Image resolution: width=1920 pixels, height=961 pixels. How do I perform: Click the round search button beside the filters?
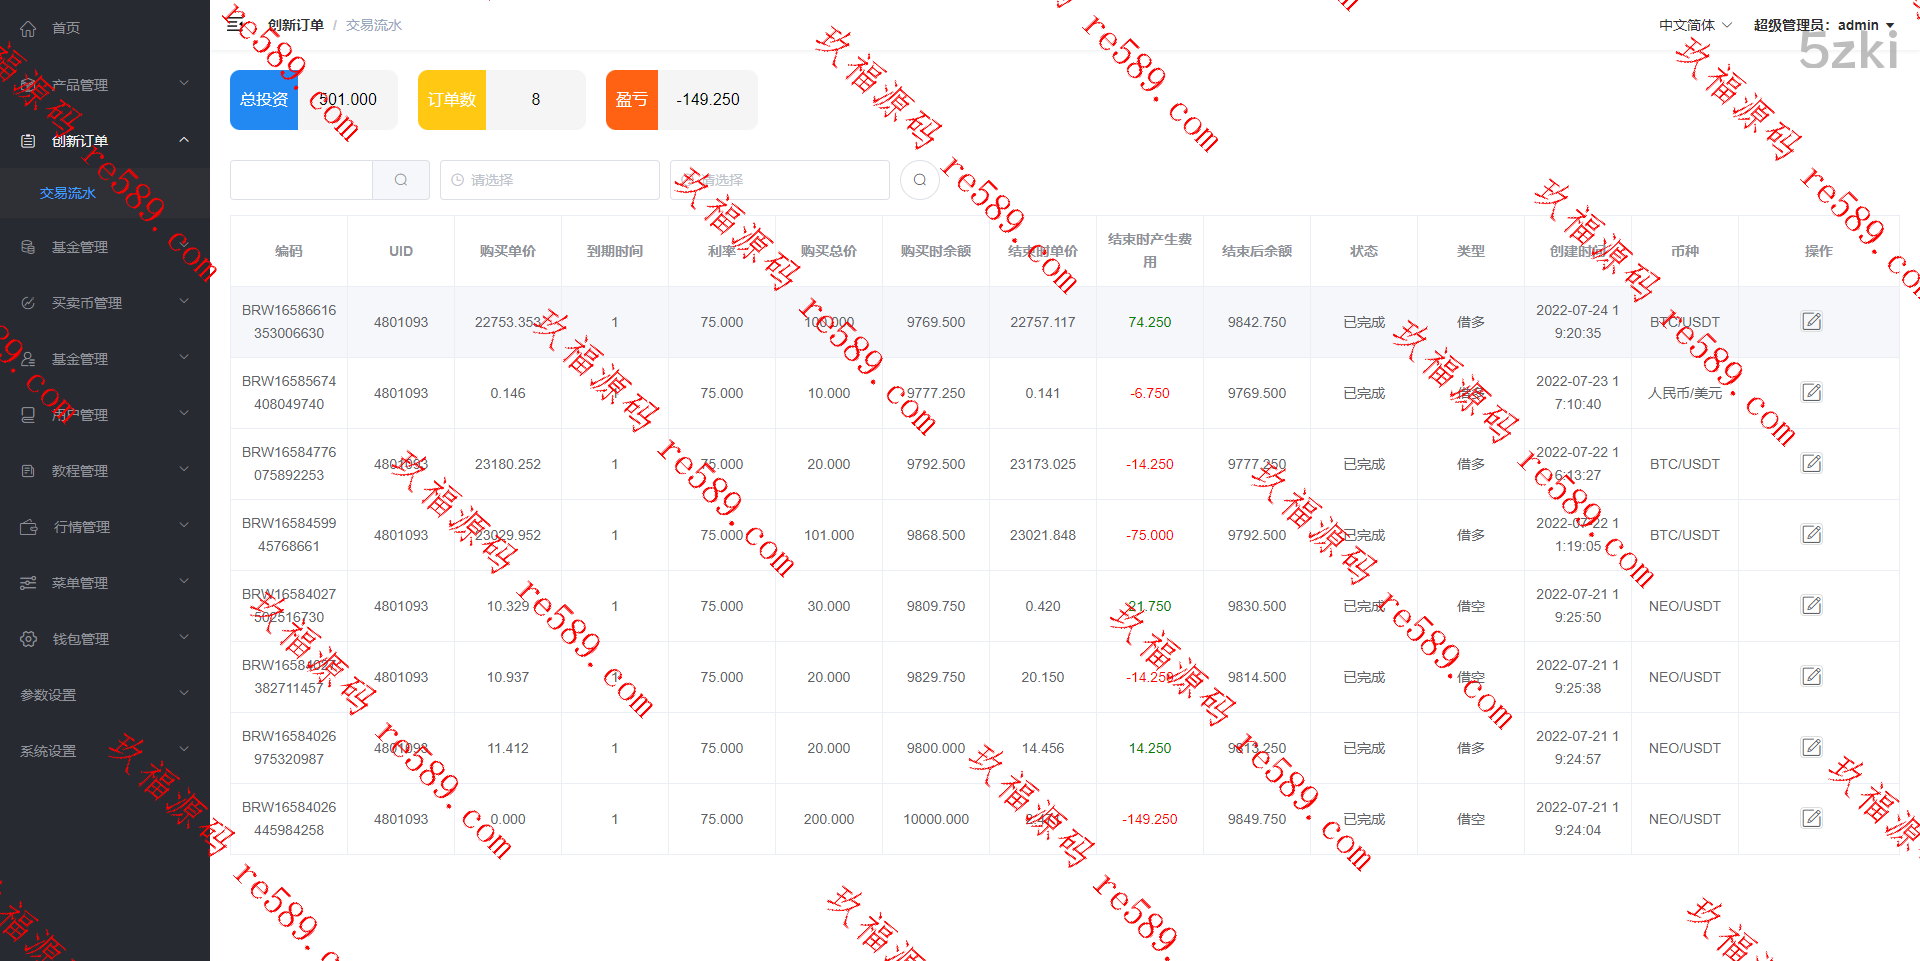pyautogui.click(x=919, y=180)
